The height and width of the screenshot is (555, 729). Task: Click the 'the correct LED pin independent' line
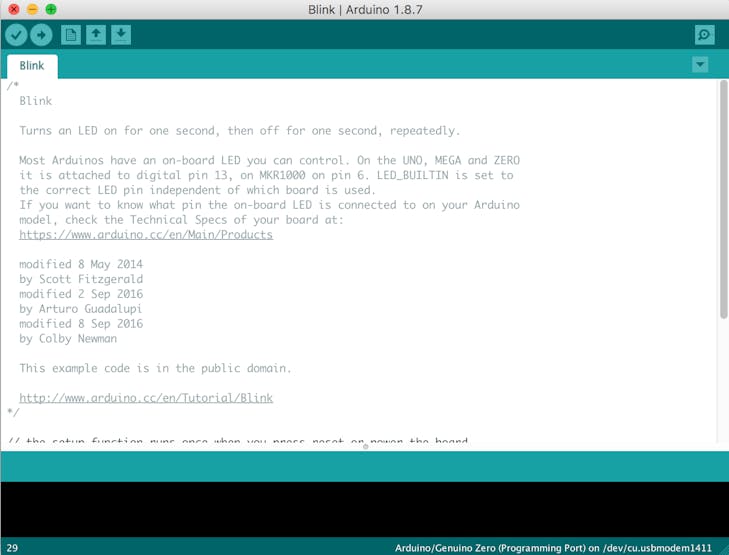pyautogui.click(x=197, y=190)
